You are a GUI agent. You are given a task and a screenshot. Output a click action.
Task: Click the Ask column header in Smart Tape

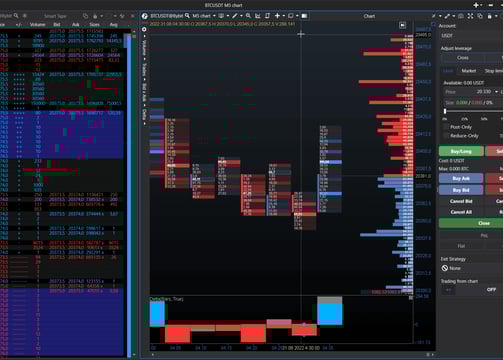tap(76, 24)
